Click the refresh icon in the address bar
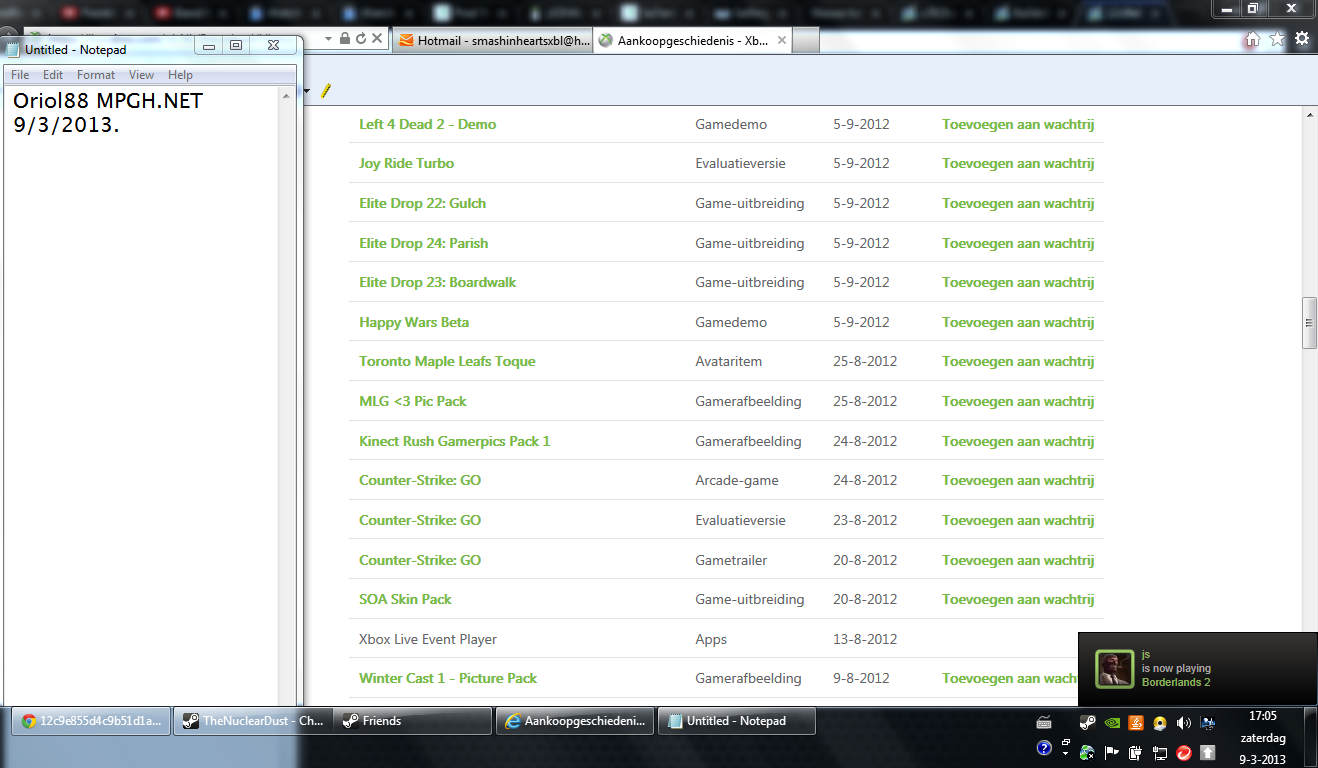1318x768 pixels. [x=361, y=38]
